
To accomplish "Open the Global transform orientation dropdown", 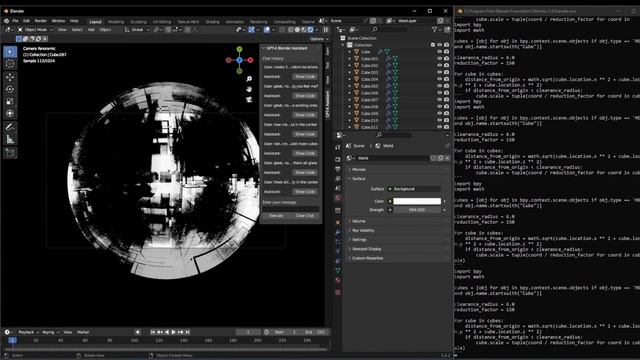I will 137,29.
